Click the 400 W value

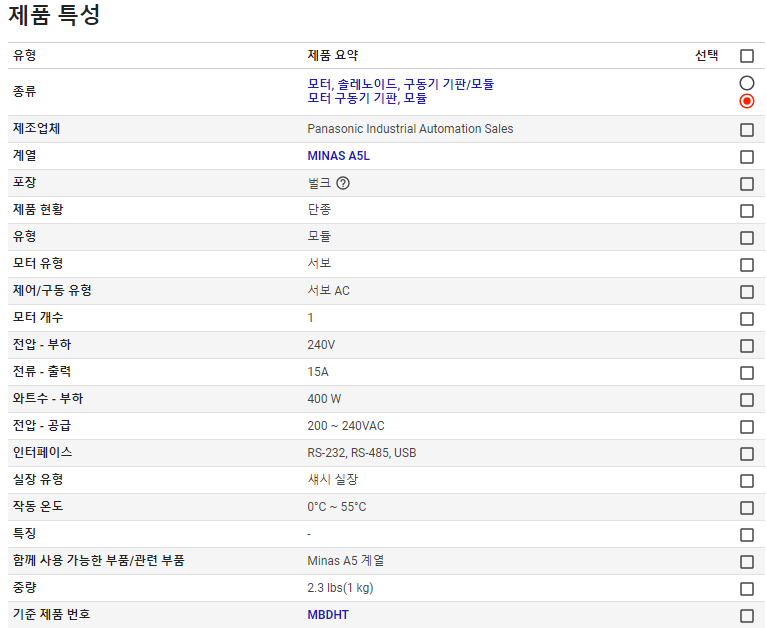pos(324,399)
